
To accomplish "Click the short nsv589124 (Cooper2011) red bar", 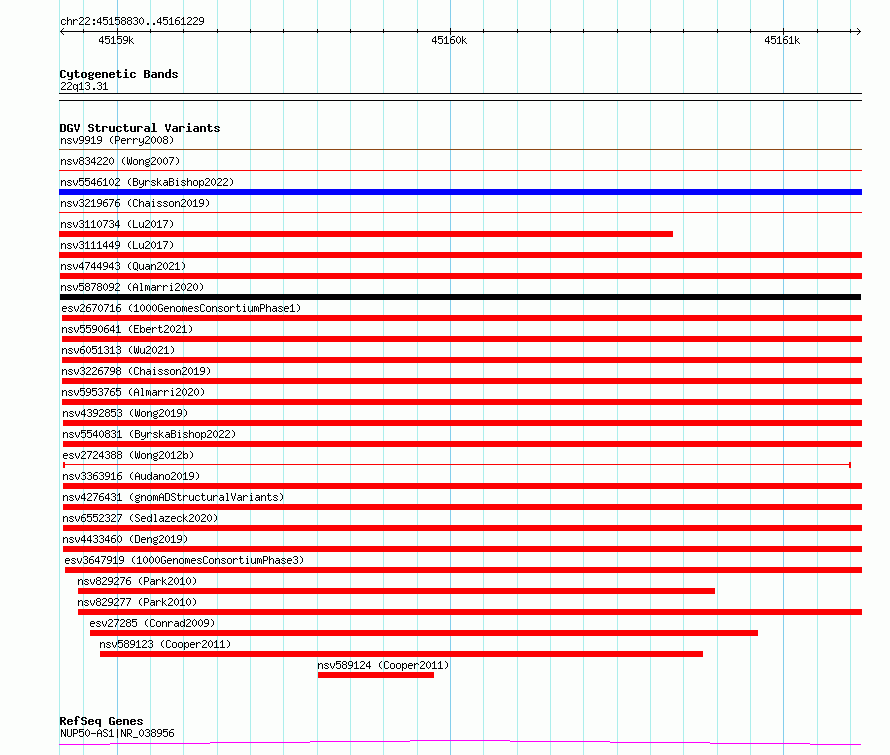I will point(376,675).
